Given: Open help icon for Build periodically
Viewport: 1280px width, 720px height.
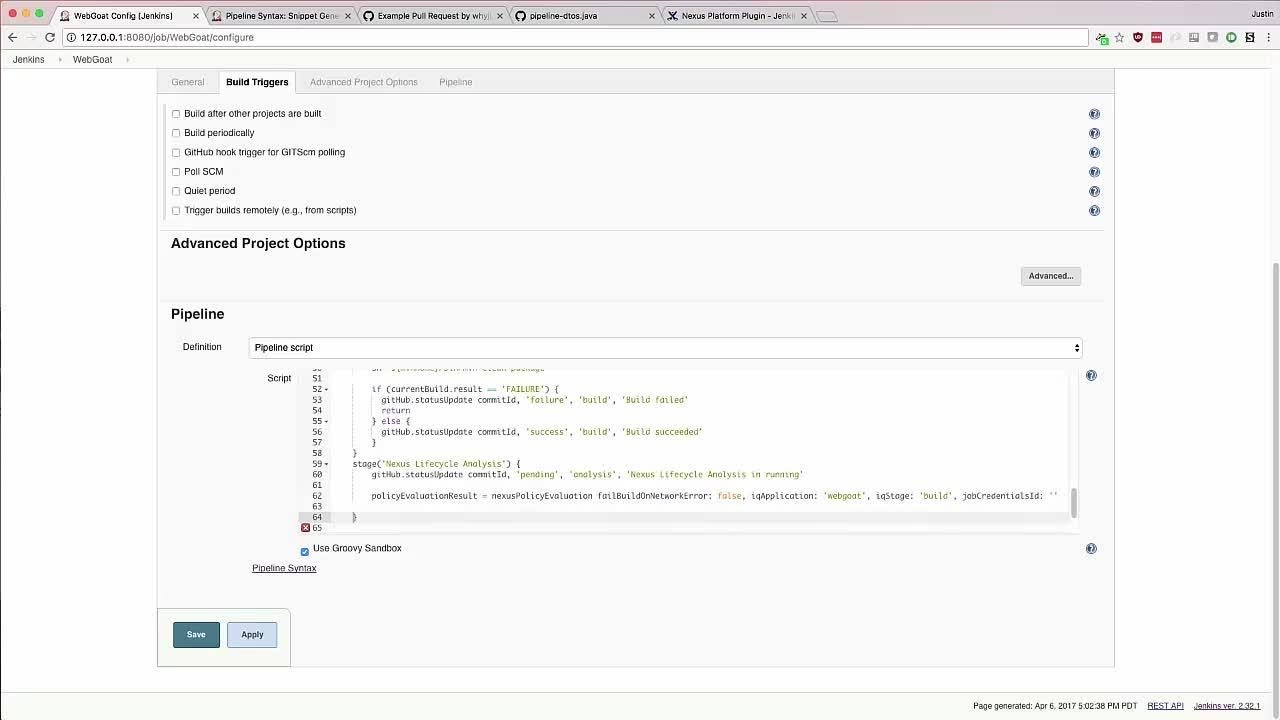Looking at the screenshot, I should point(1094,133).
